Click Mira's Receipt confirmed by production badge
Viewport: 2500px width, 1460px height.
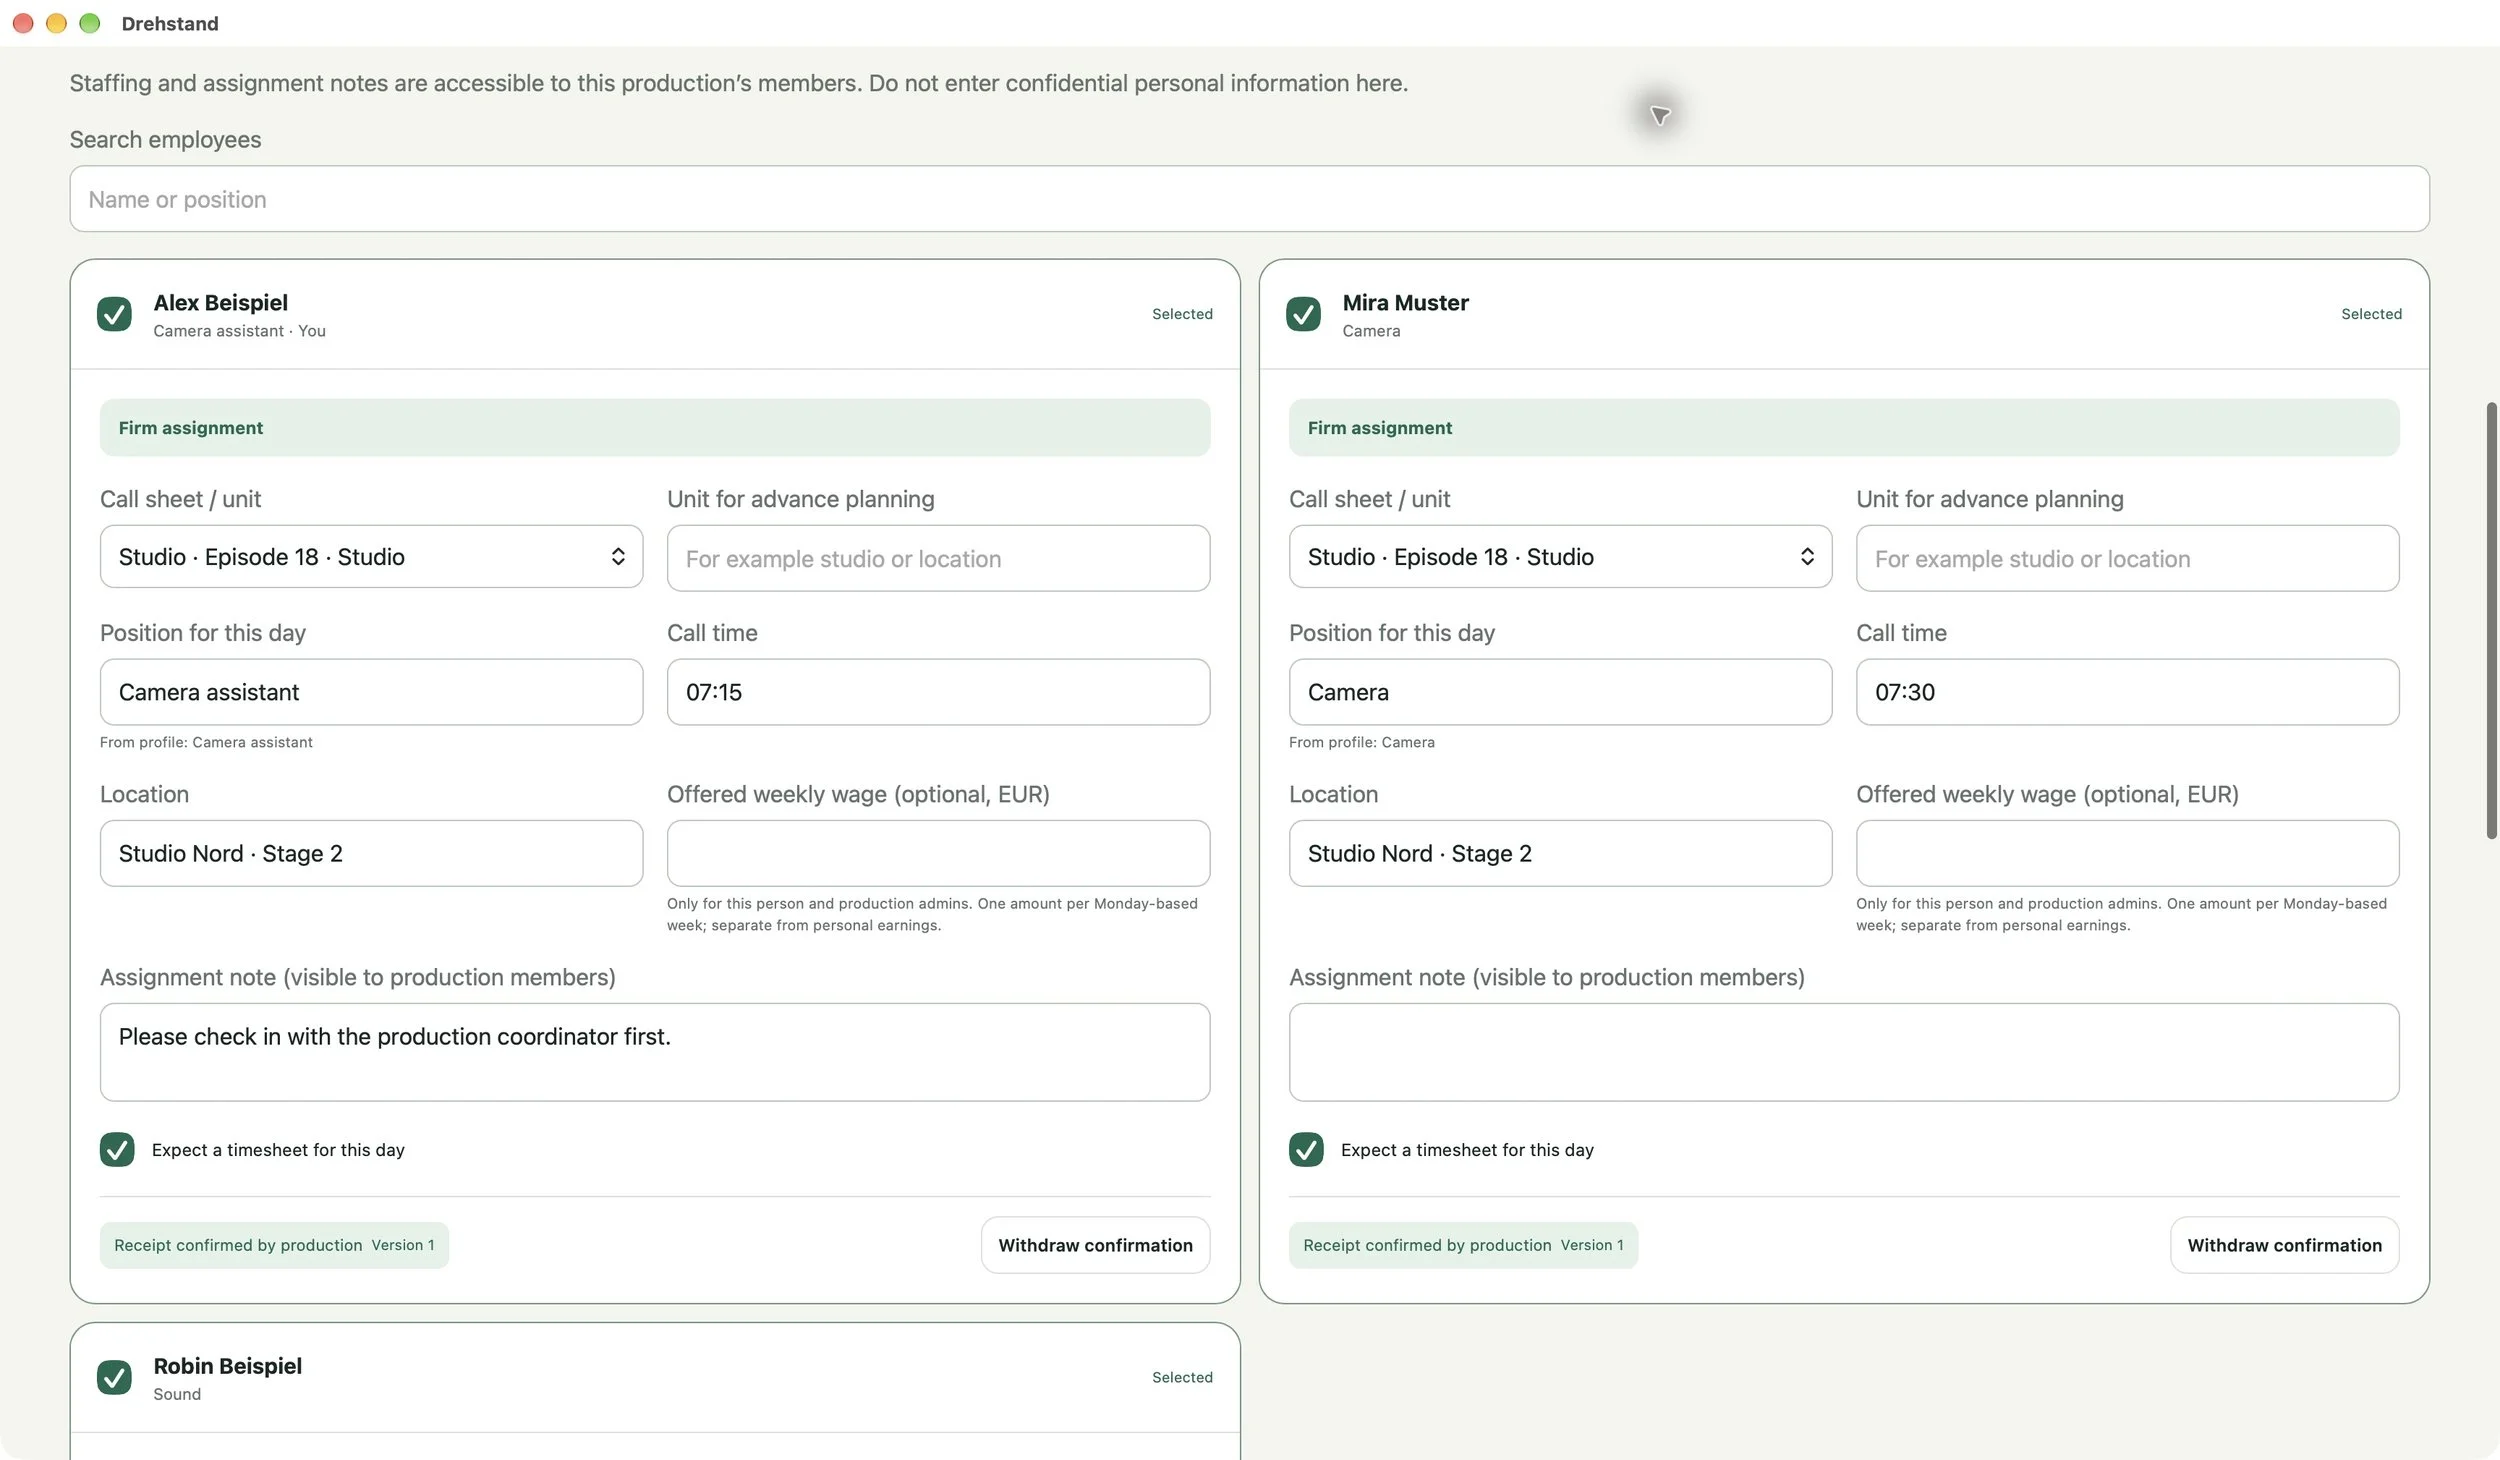pos(1463,1245)
